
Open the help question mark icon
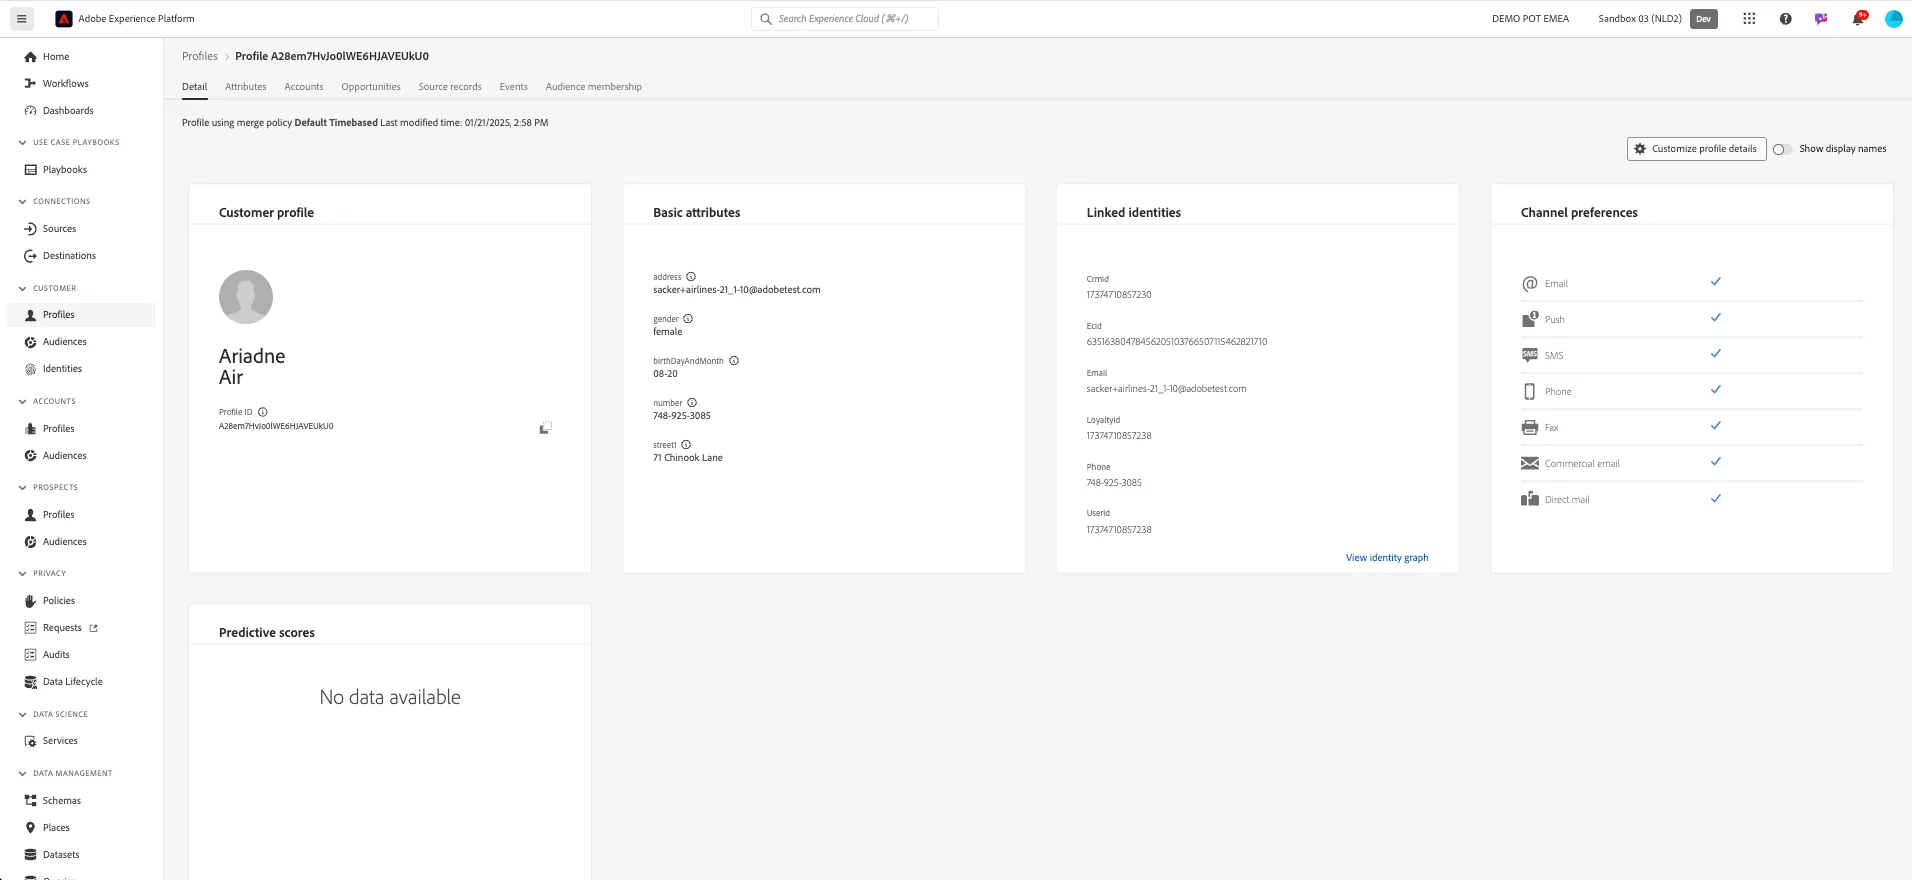[1785, 19]
